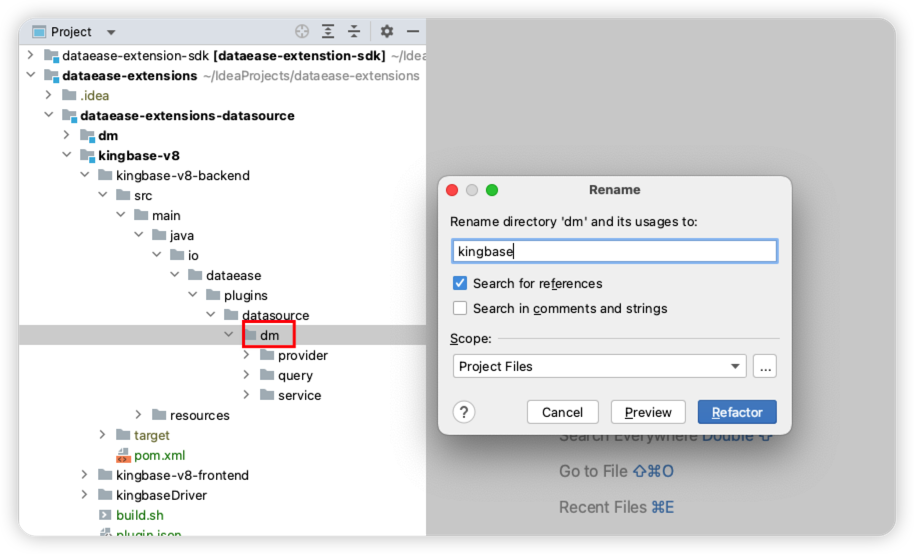Expand the provider package
Image resolution: width=914 pixels, height=554 pixels.
247,355
